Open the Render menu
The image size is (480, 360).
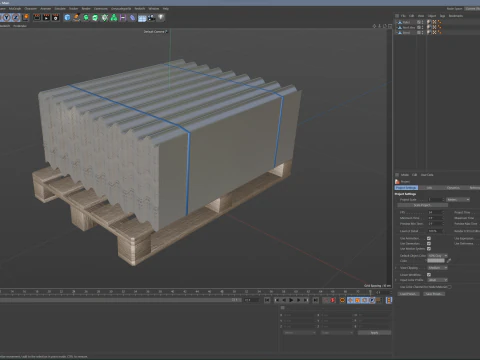pos(86,9)
